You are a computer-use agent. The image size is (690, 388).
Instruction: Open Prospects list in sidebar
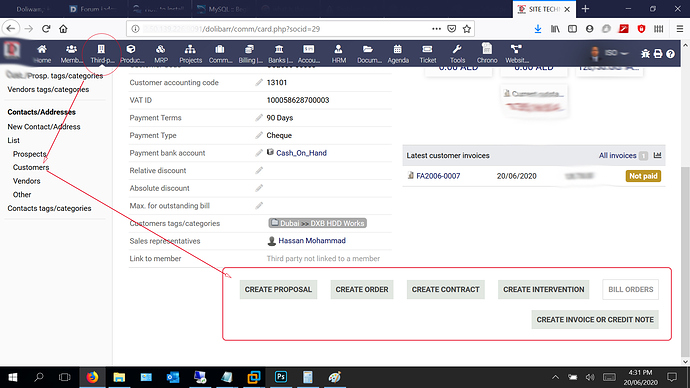tap(29, 154)
